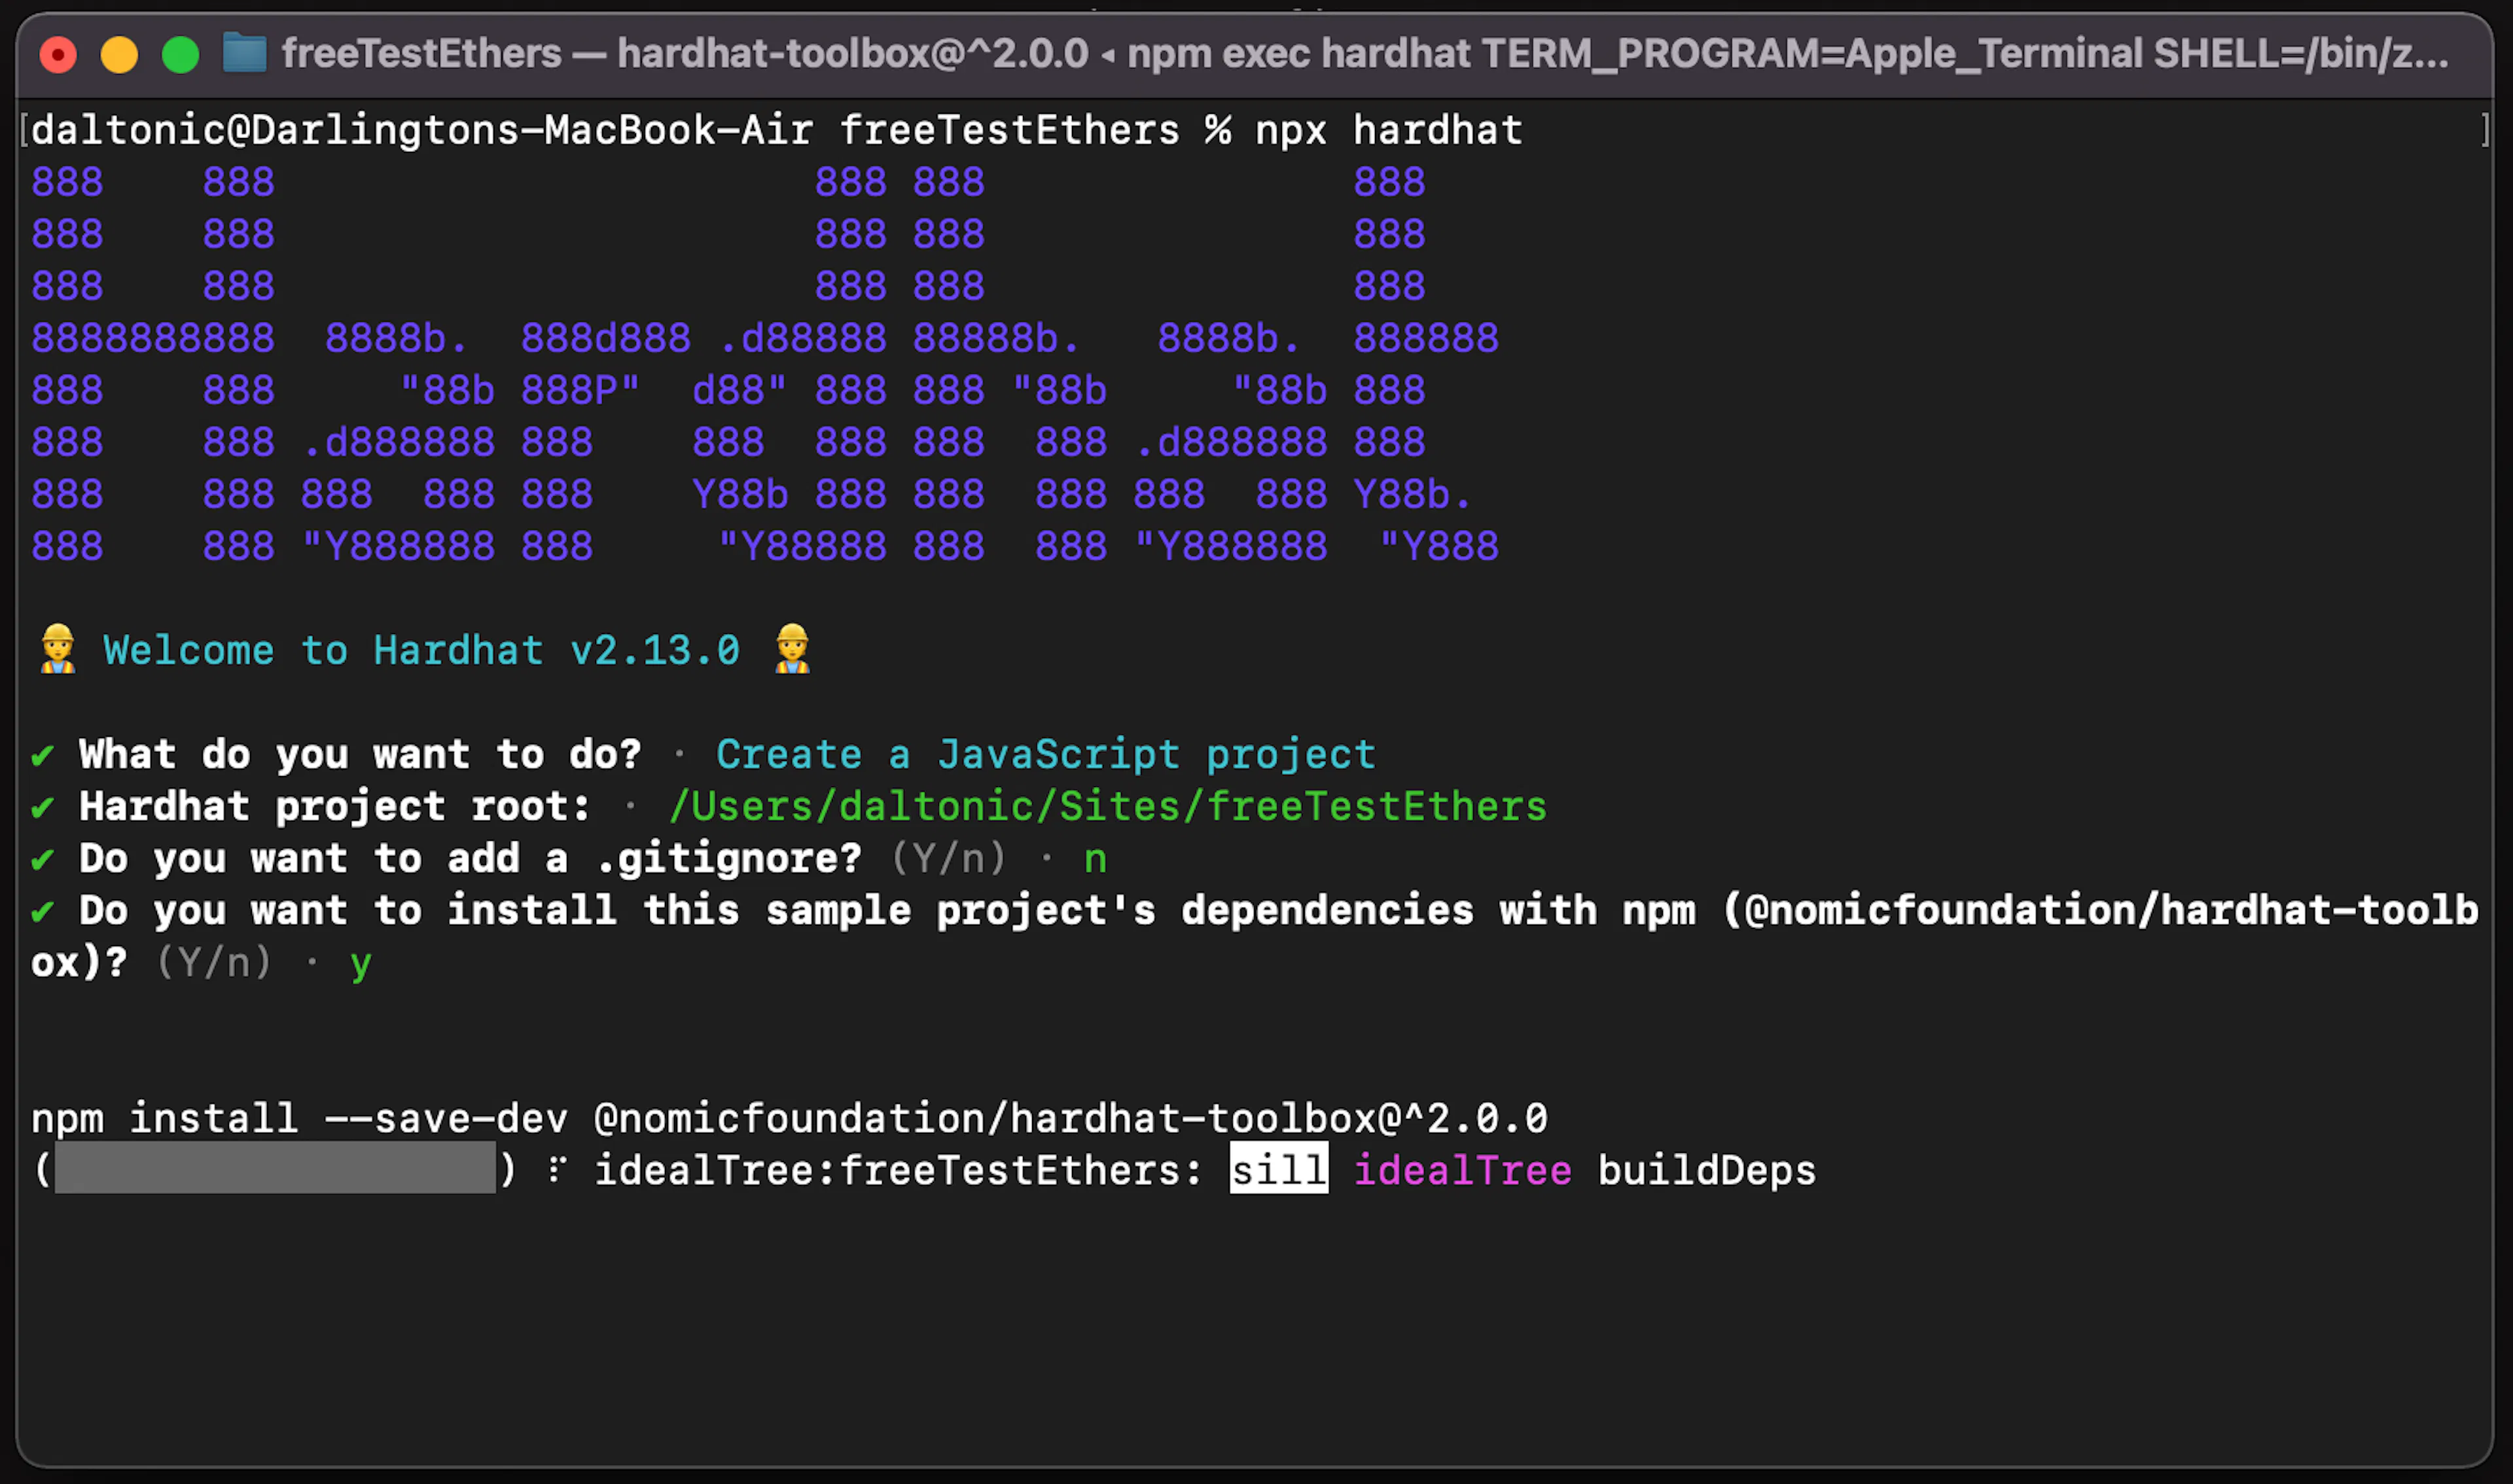The image size is (2513, 1484).
Task: Click "Welcome to Hardhat v2.13.0" text
Action: click(x=422, y=650)
